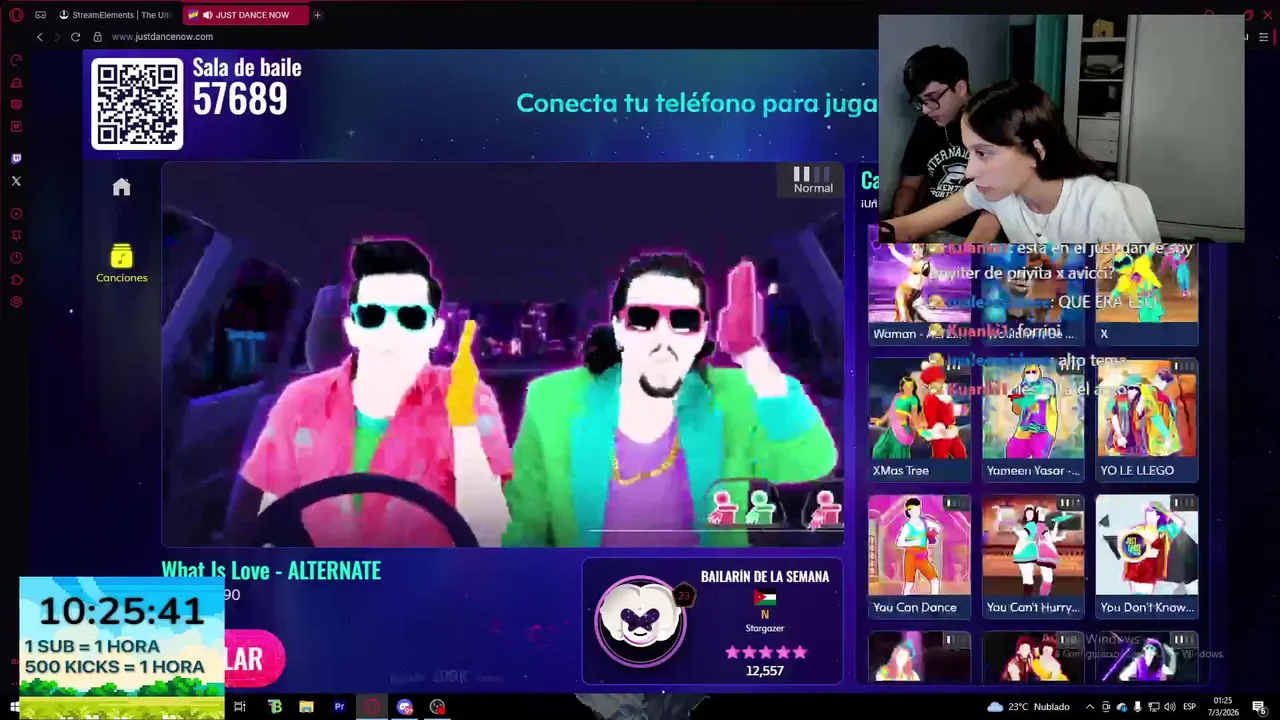Open the Opera GX menu logo
1280x720 pixels.
[16, 15]
